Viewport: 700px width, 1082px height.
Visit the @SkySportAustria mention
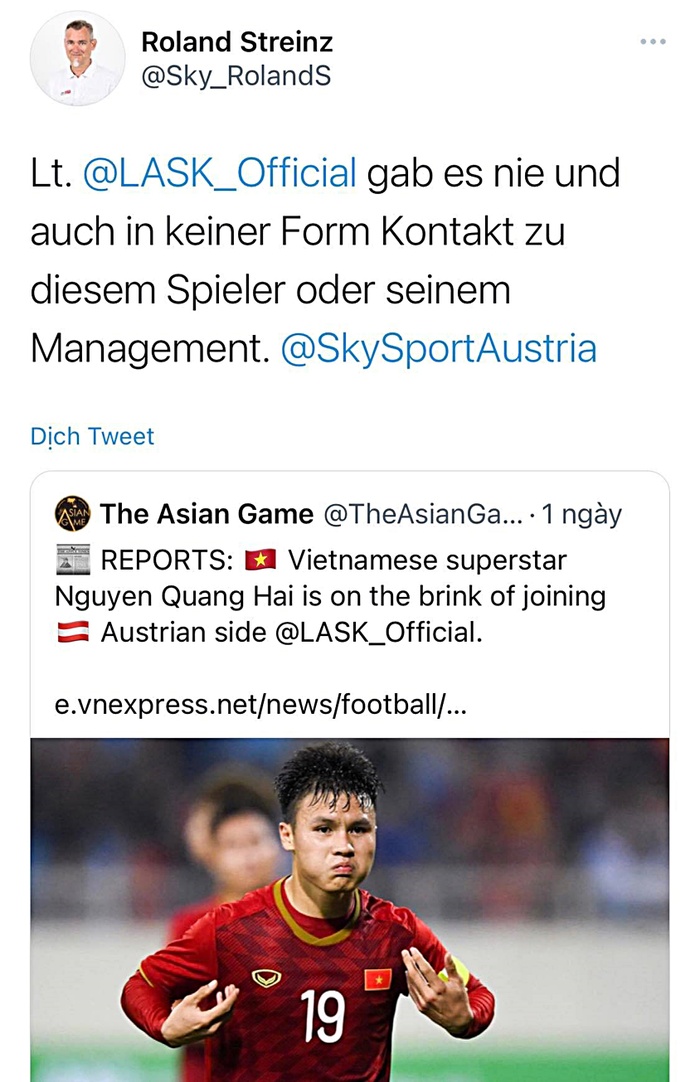pos(439,347)
